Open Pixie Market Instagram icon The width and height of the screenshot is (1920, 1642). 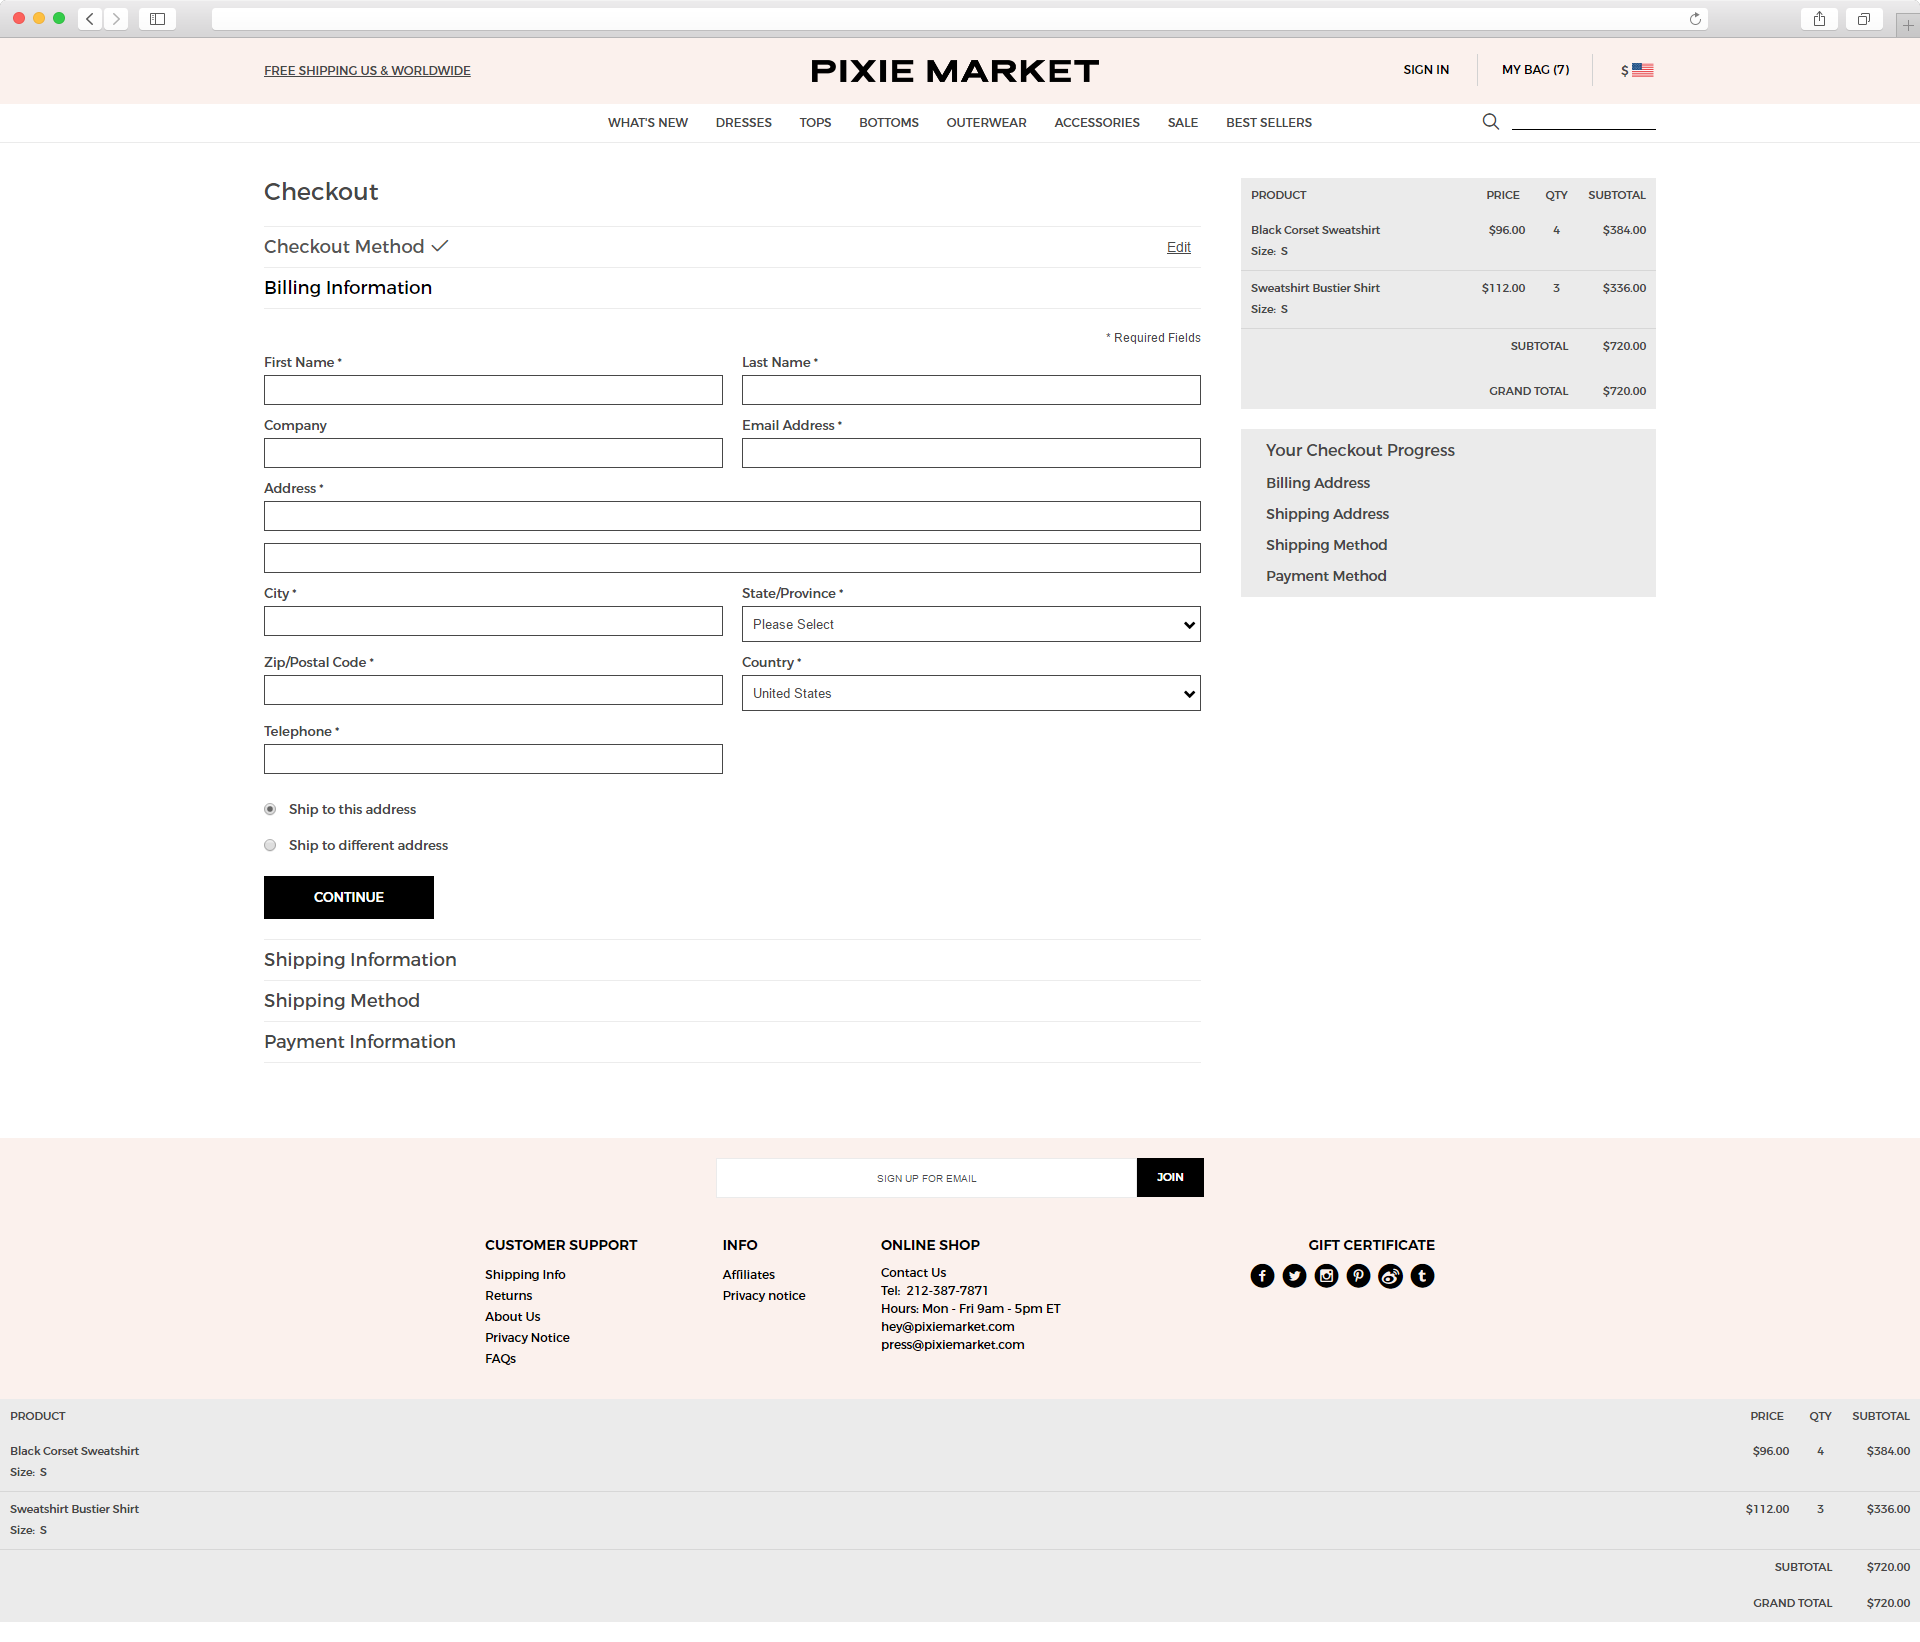point(1326,1276)
